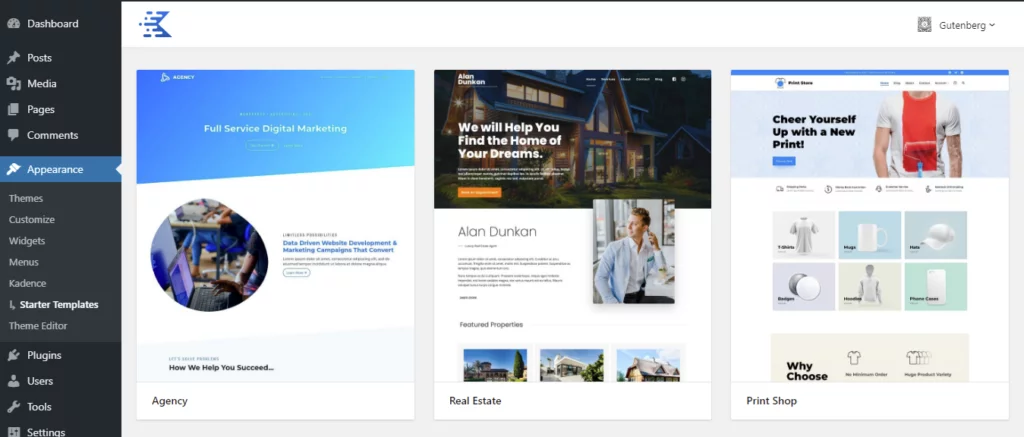Click the Tools wrench icon
The width and height of the screenshot is (1024, 437).
pos(13,406)
